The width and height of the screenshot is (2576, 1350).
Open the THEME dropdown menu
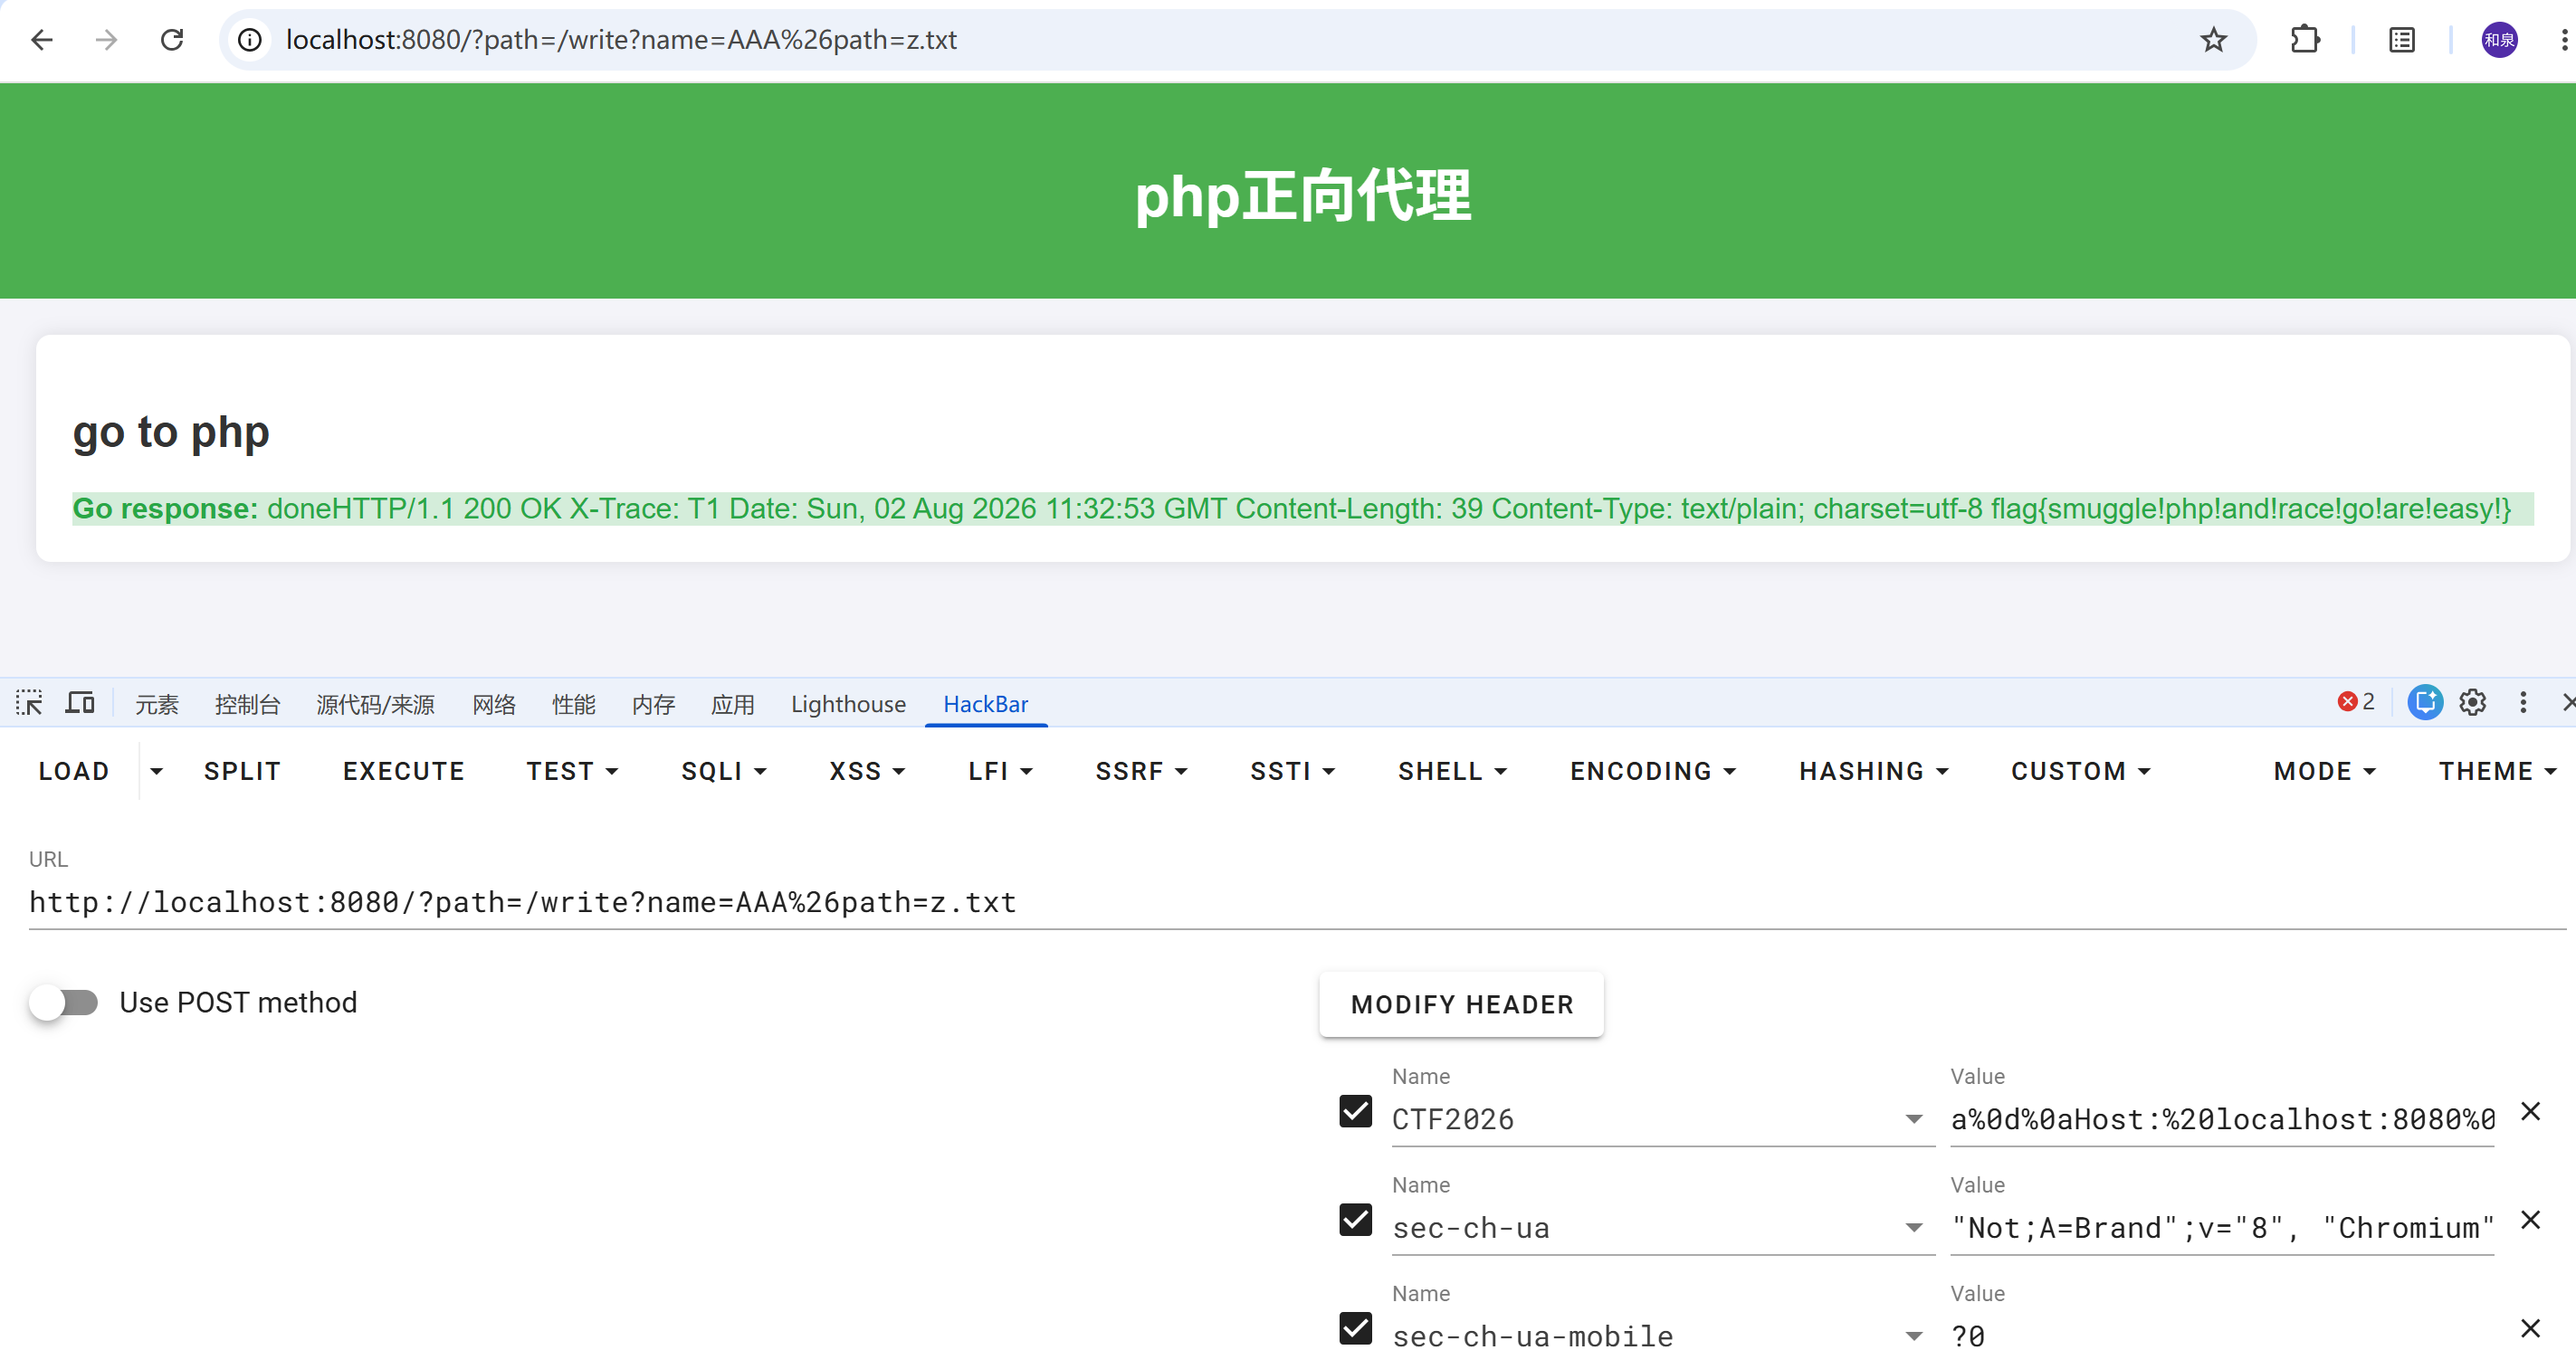click(x=2497, y=771)
